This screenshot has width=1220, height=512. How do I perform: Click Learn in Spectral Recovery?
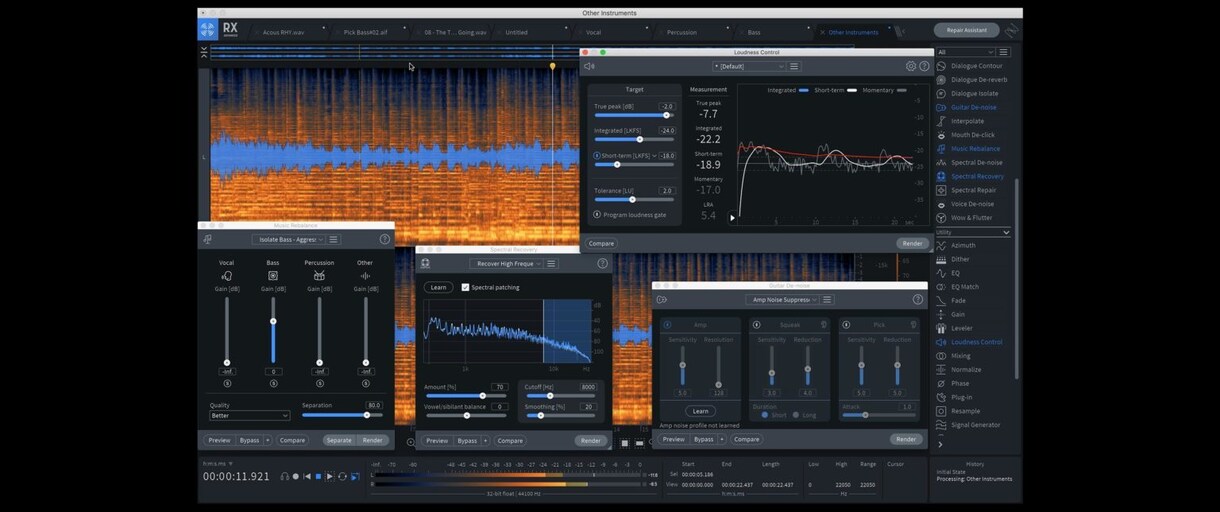point(438,288)
